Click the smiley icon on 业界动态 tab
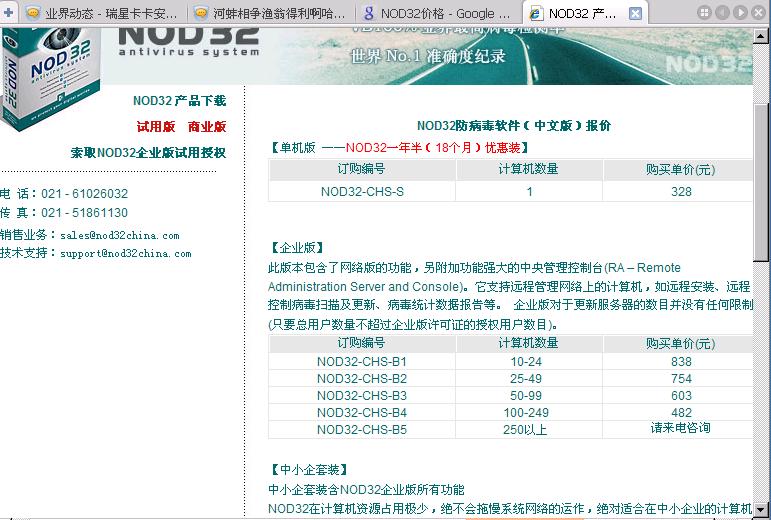The image size is (771, 520). [32, 13]
